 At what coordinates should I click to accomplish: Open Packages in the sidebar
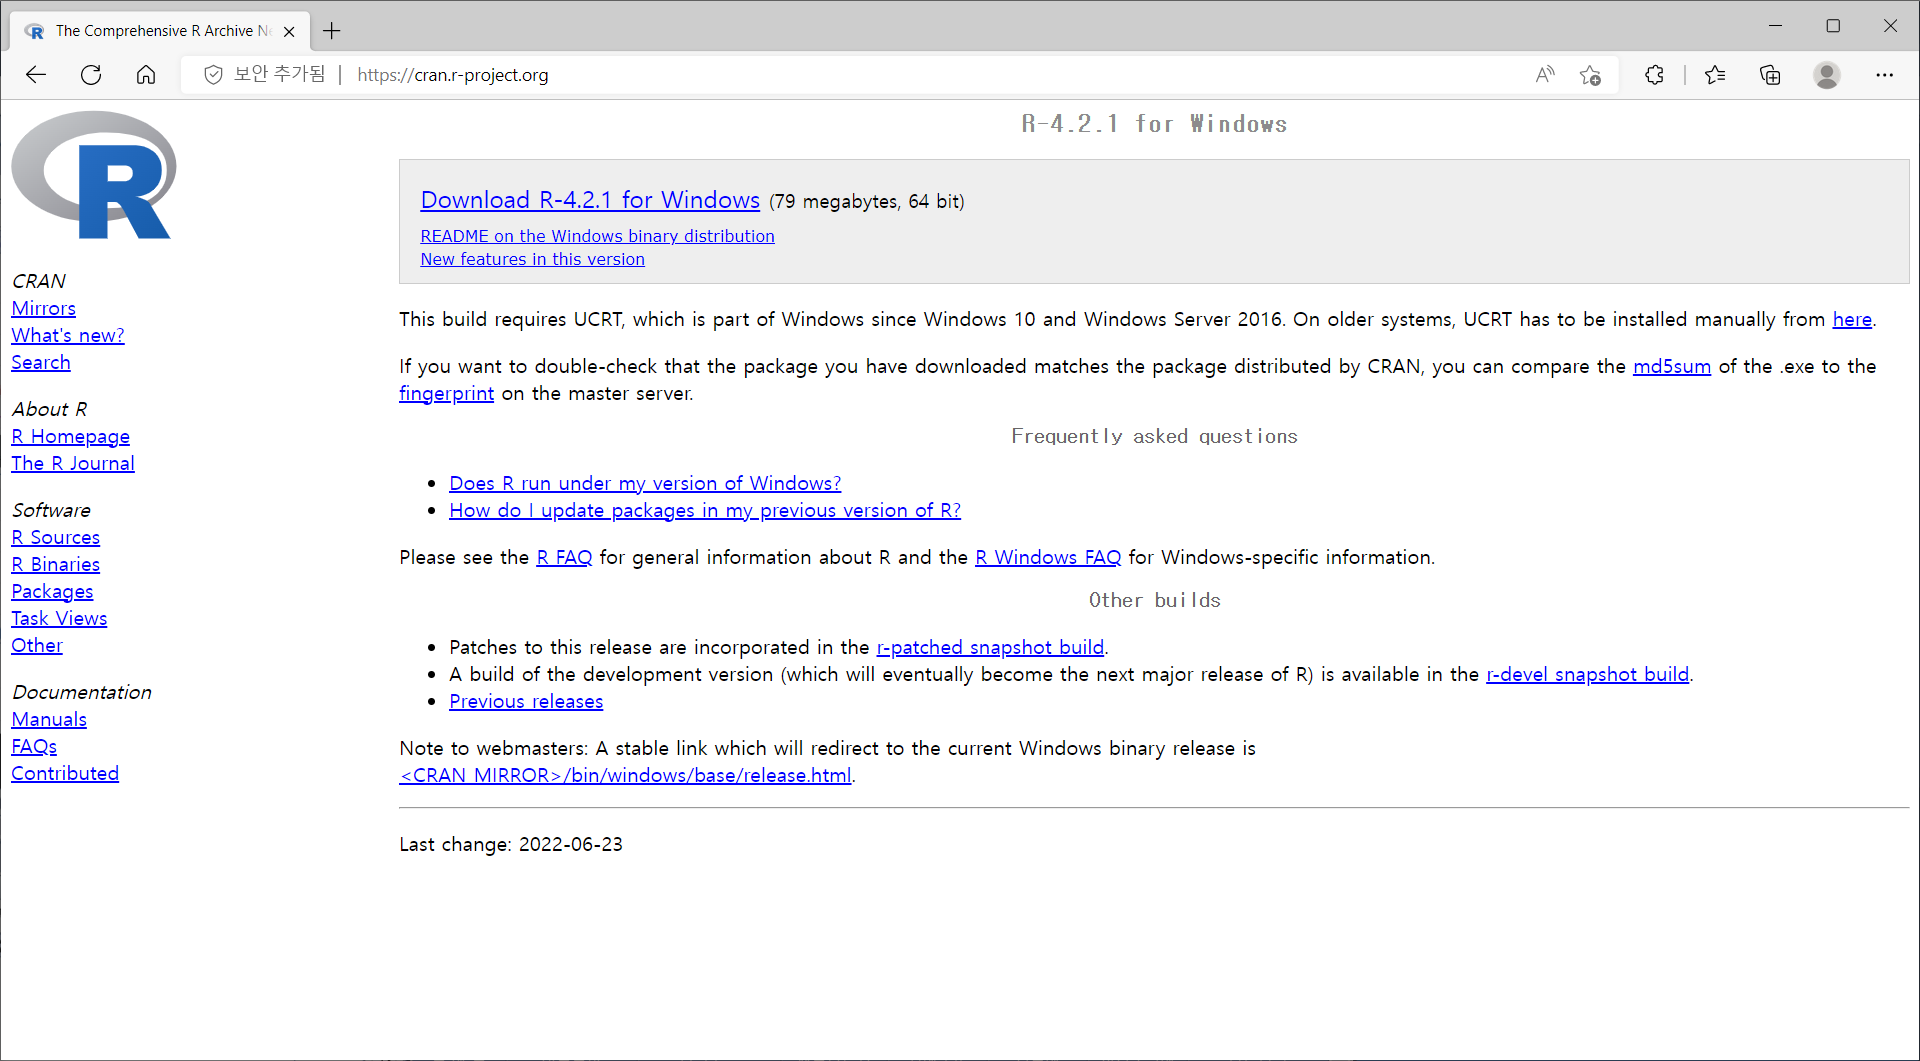[x=52, y=591]
